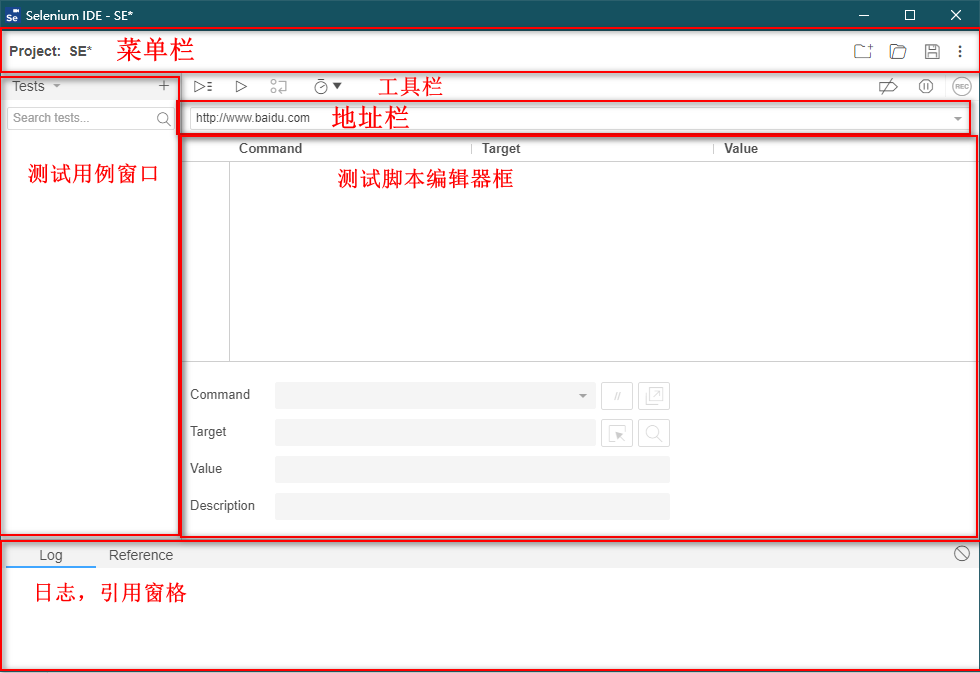The image size is (980, 673).
Task: Run all tests in suite
Action: [203, 87]
